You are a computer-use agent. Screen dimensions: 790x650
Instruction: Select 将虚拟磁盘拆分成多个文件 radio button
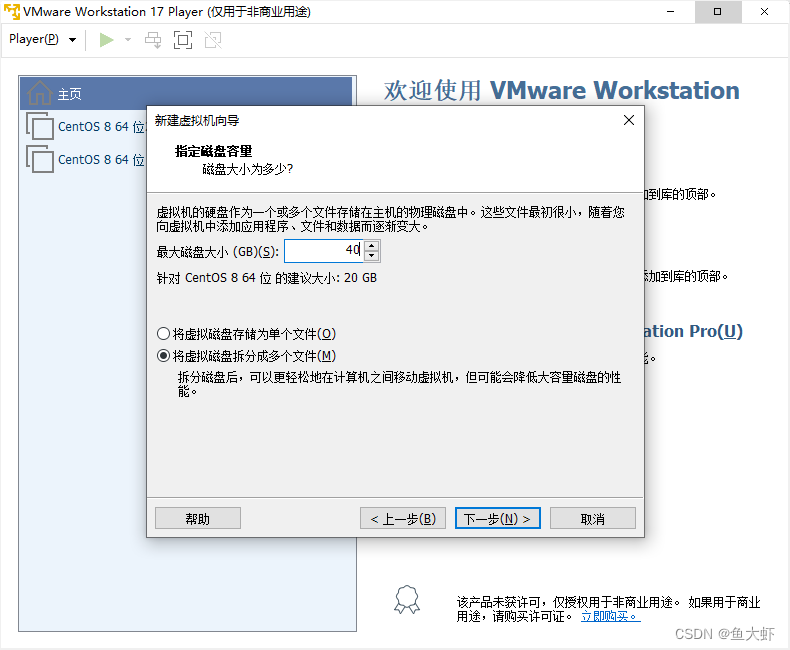click(x=163, y=356)
